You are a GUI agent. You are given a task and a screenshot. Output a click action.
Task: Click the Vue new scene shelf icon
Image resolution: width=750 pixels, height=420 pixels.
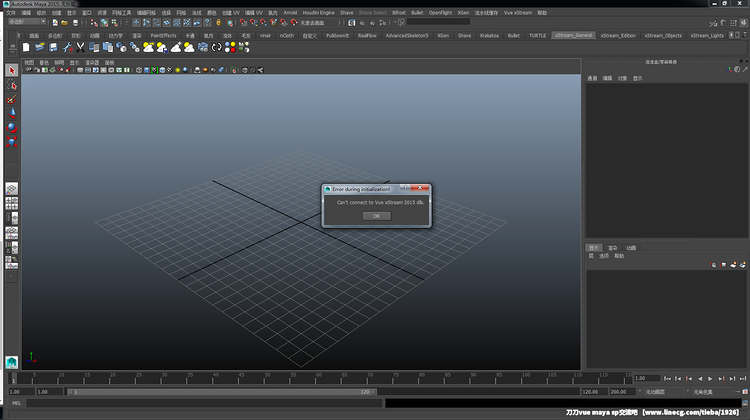(26, 47)
